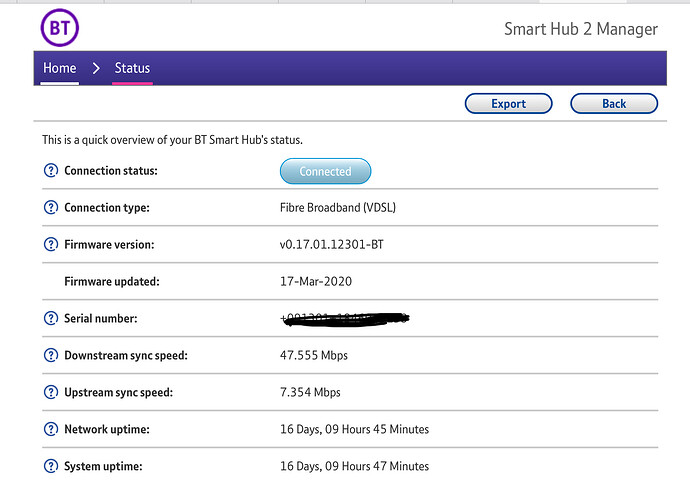This screenshot has width=690, height=480.
Task: Click the 'Firmware version:' label
Action: tap(109, 245)
